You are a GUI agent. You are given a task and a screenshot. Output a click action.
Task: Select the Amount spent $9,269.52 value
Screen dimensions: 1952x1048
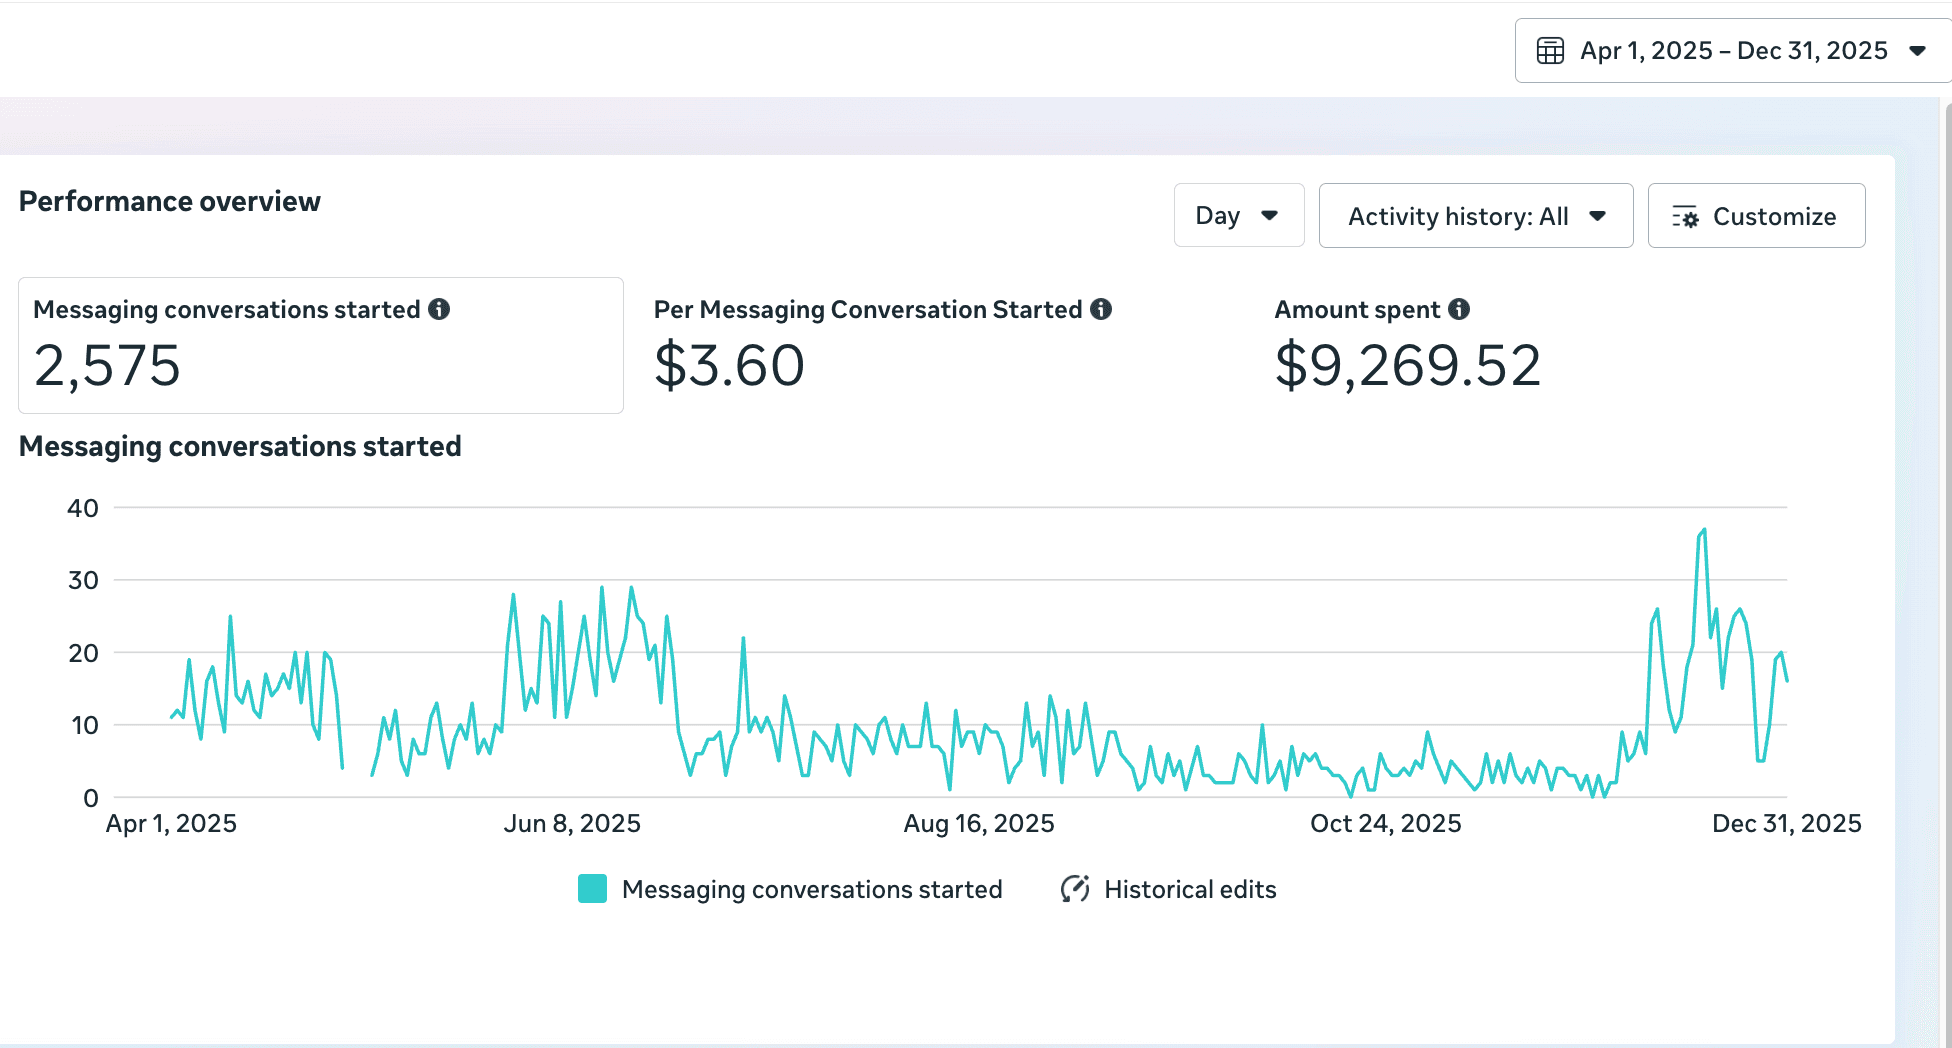click(x=1407, y=365)
